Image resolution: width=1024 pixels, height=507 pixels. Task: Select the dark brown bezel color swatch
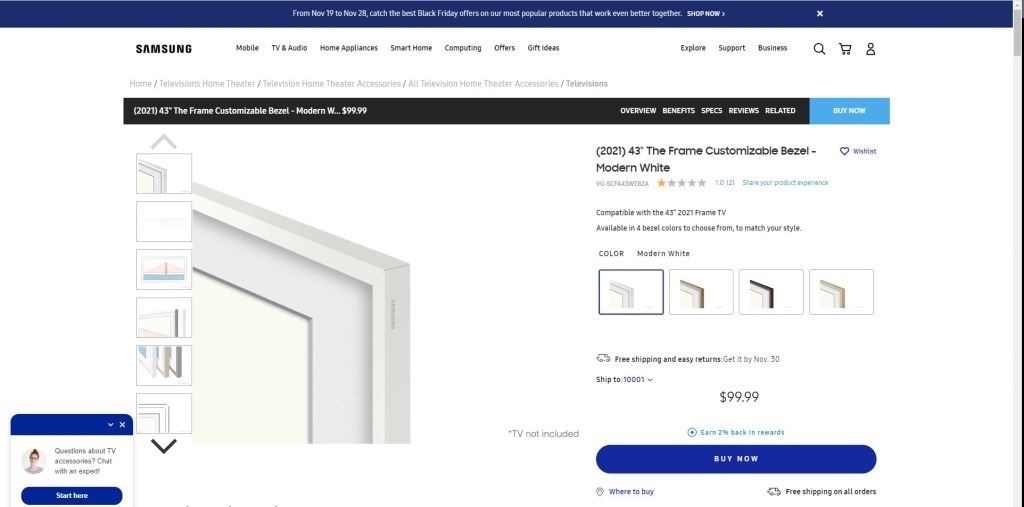coord(771,292)
